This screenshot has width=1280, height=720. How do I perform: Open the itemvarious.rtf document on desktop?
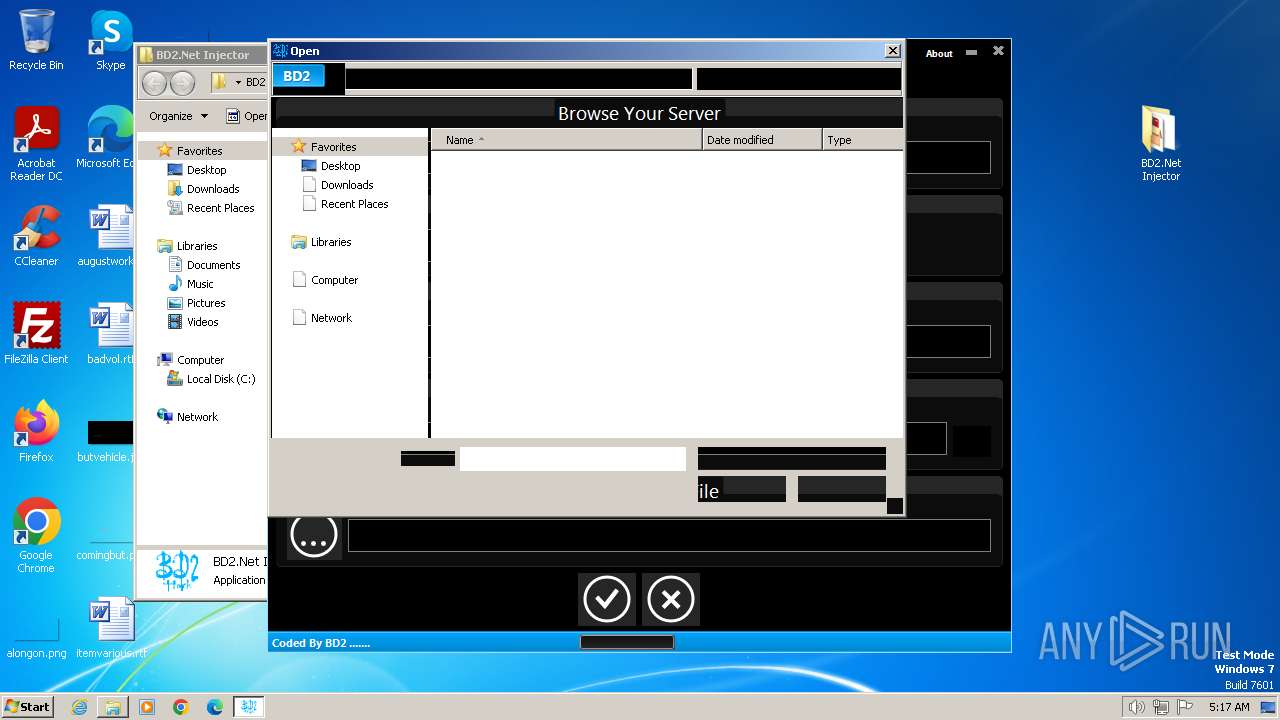pyautogui.click(x=110, y=628)
